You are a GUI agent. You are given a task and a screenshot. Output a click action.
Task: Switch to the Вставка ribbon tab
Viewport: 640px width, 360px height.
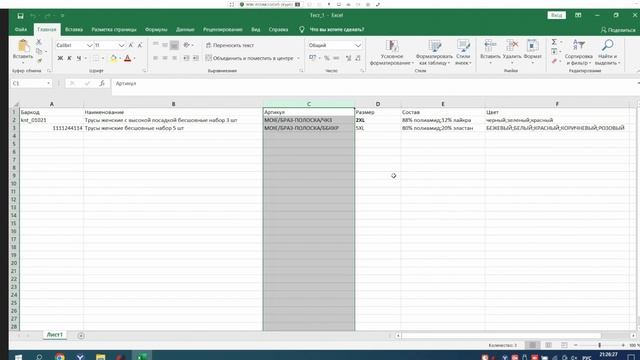click(x=74, y=29)
